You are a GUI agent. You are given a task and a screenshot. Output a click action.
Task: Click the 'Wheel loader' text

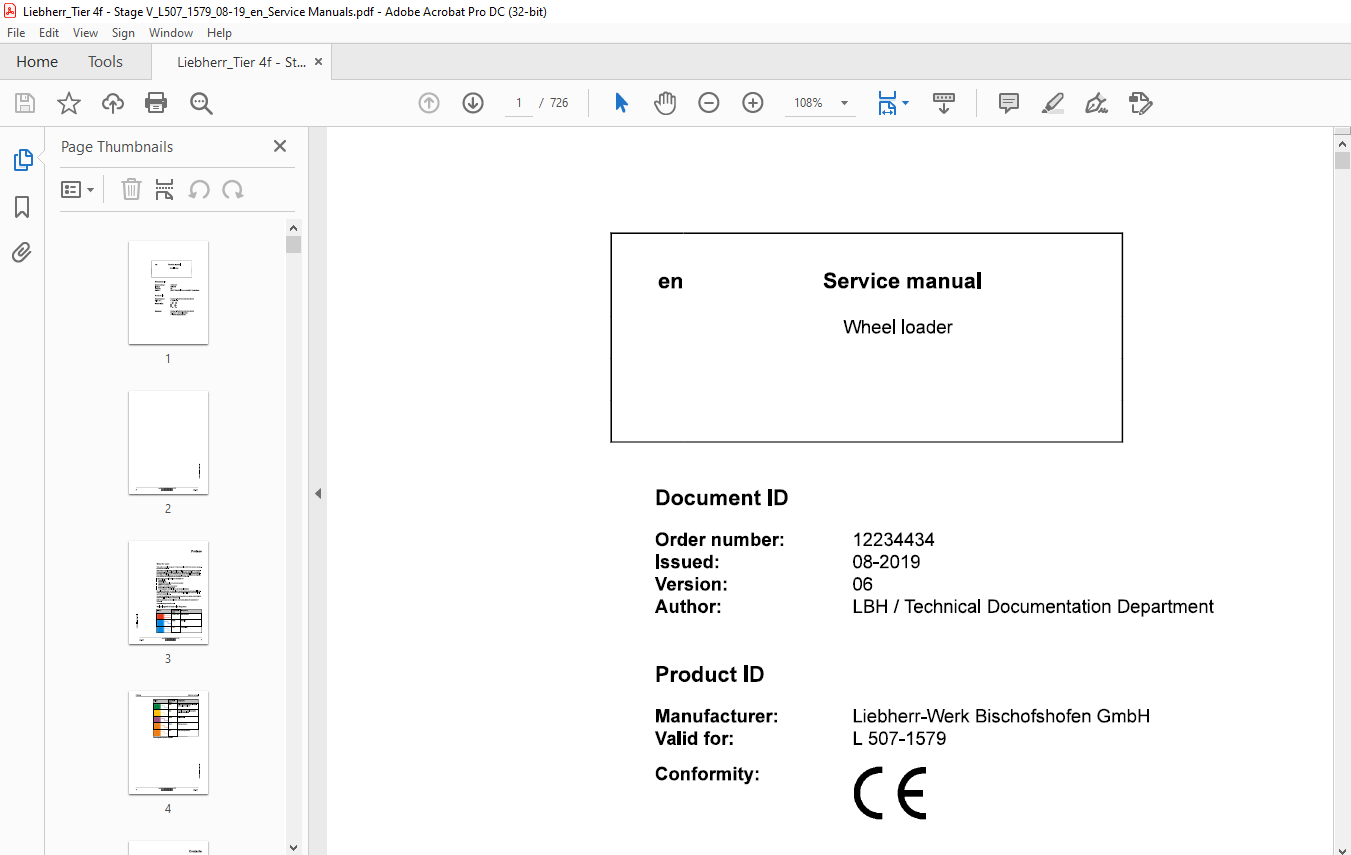[898, 327]
